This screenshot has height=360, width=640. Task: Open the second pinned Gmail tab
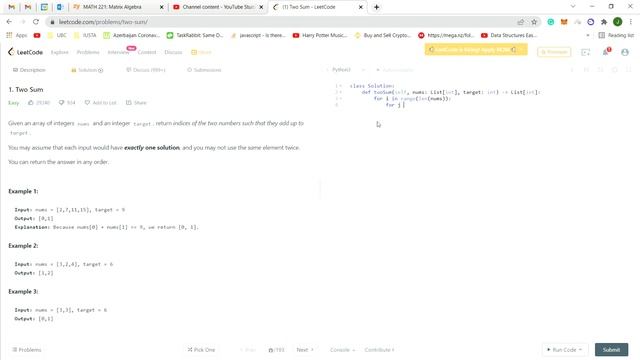28,7
